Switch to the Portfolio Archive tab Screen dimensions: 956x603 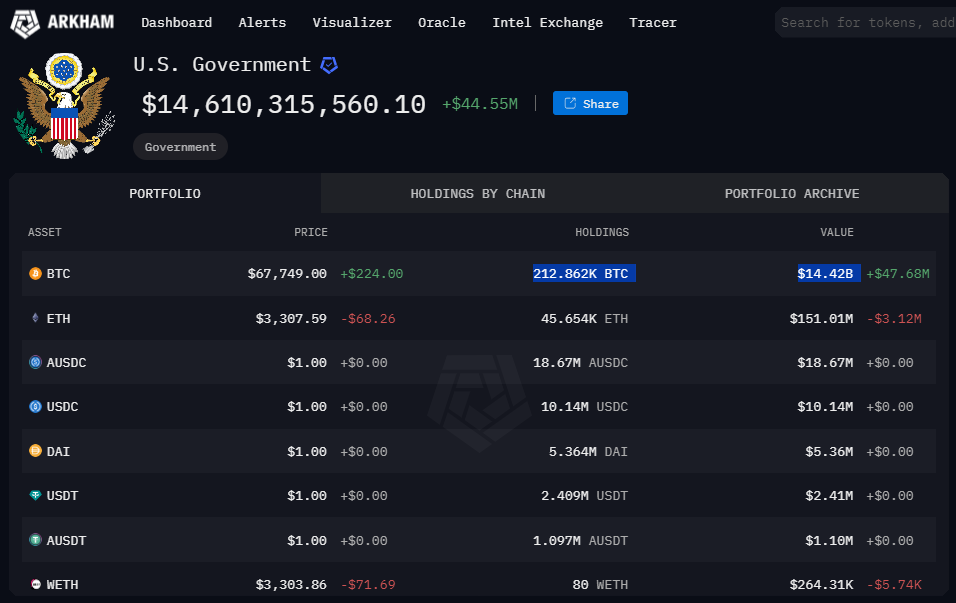point(792,193)
